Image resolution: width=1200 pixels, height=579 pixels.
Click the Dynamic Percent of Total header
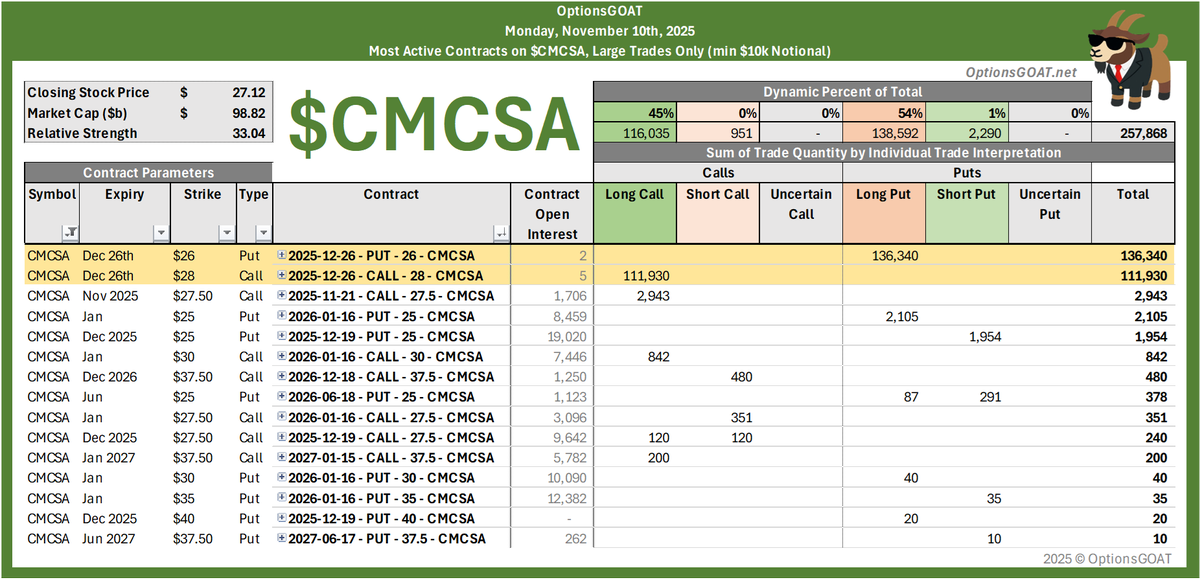coord(841,92)
